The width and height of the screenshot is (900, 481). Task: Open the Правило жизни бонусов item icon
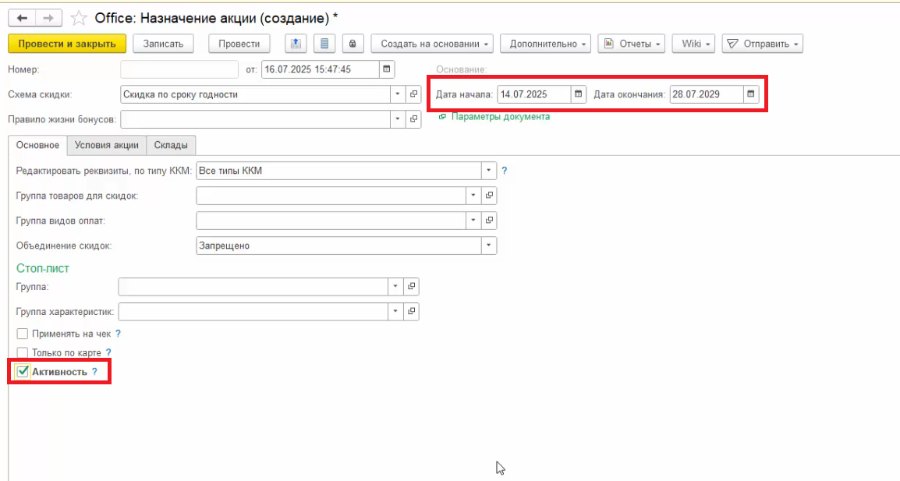tap(413, 119)
